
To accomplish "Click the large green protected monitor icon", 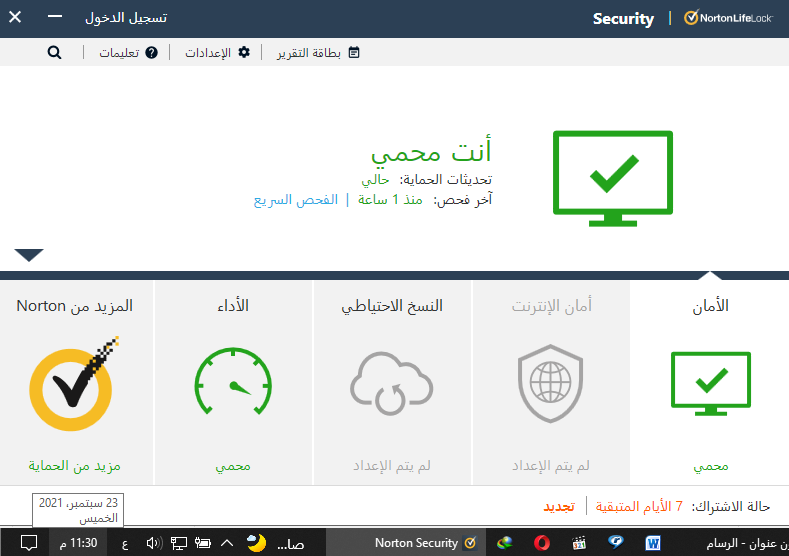I will [x=613, y=178].
